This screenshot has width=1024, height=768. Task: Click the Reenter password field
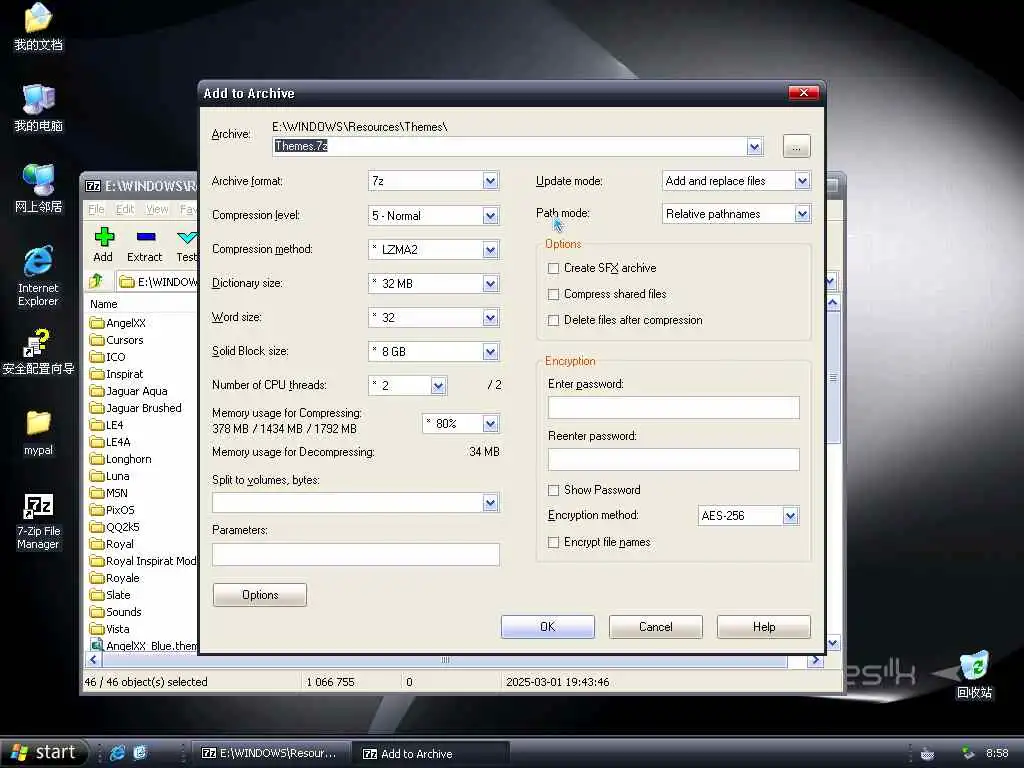click(673, 459)
